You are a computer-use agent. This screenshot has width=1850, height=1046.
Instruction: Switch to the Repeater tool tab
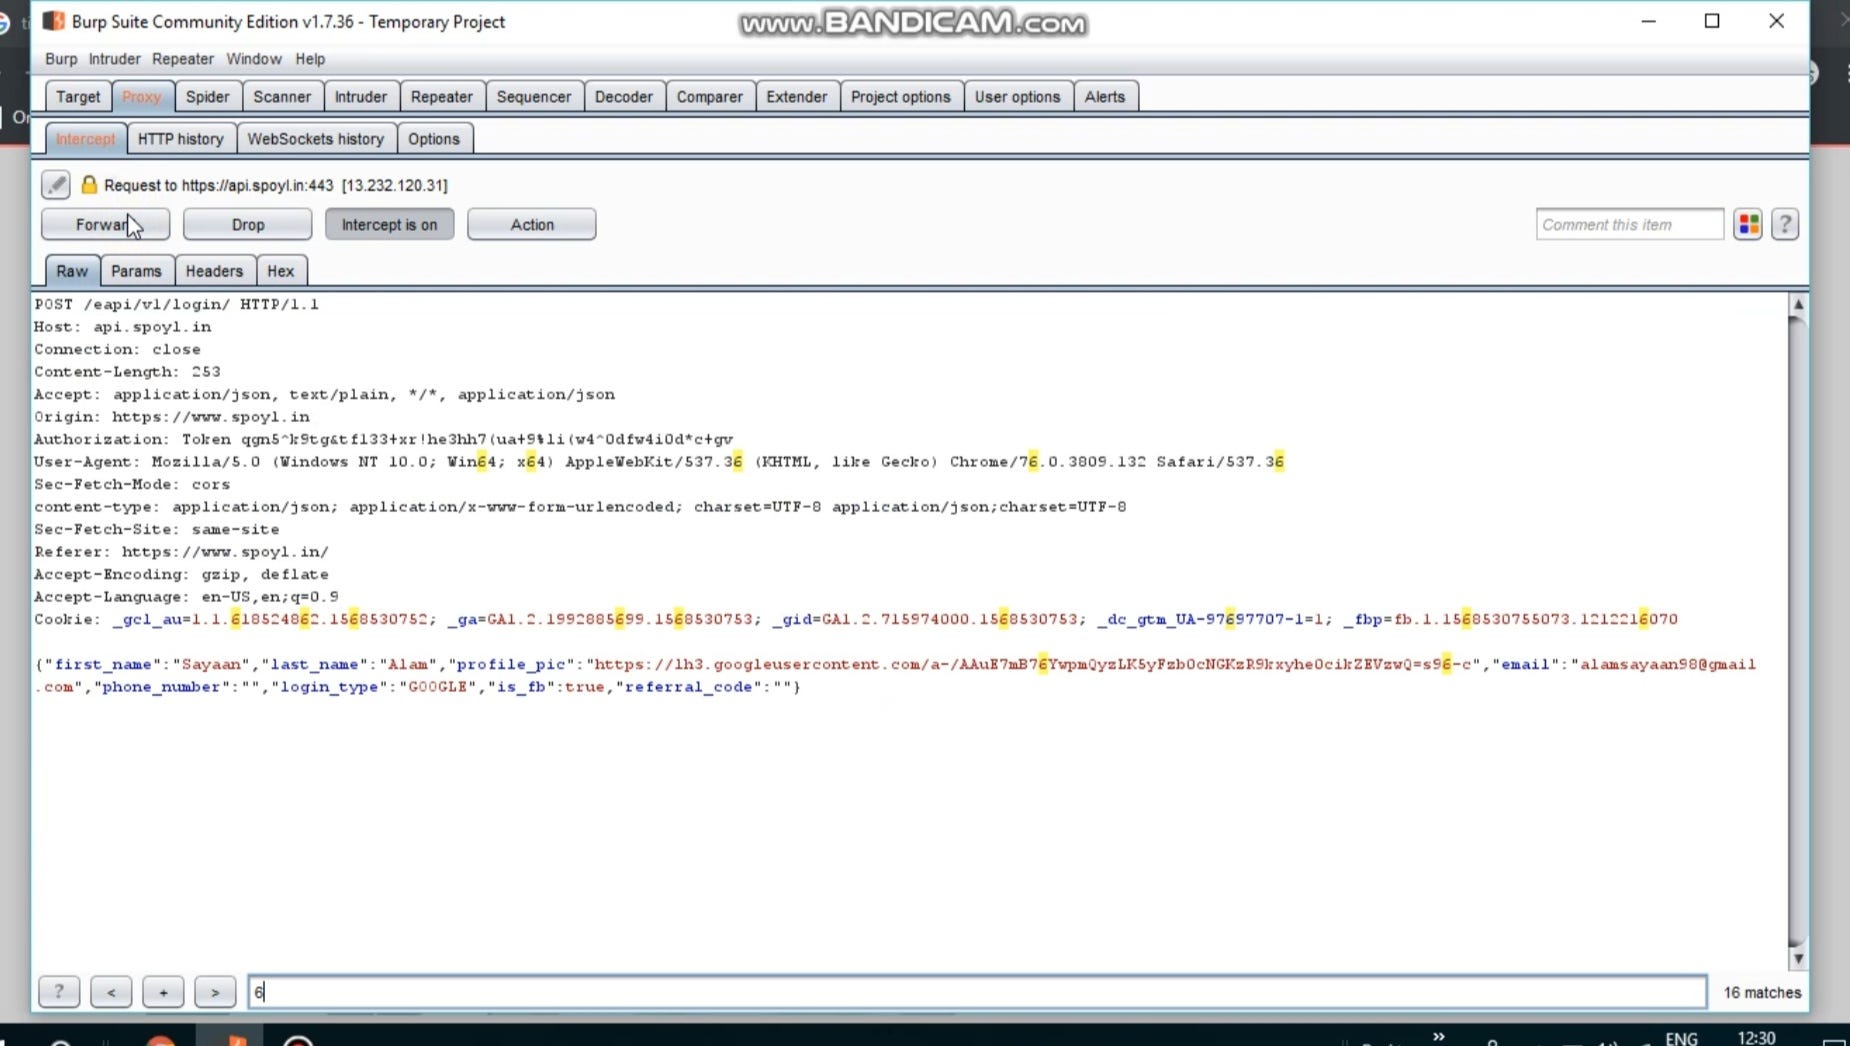tap(442, 96)
